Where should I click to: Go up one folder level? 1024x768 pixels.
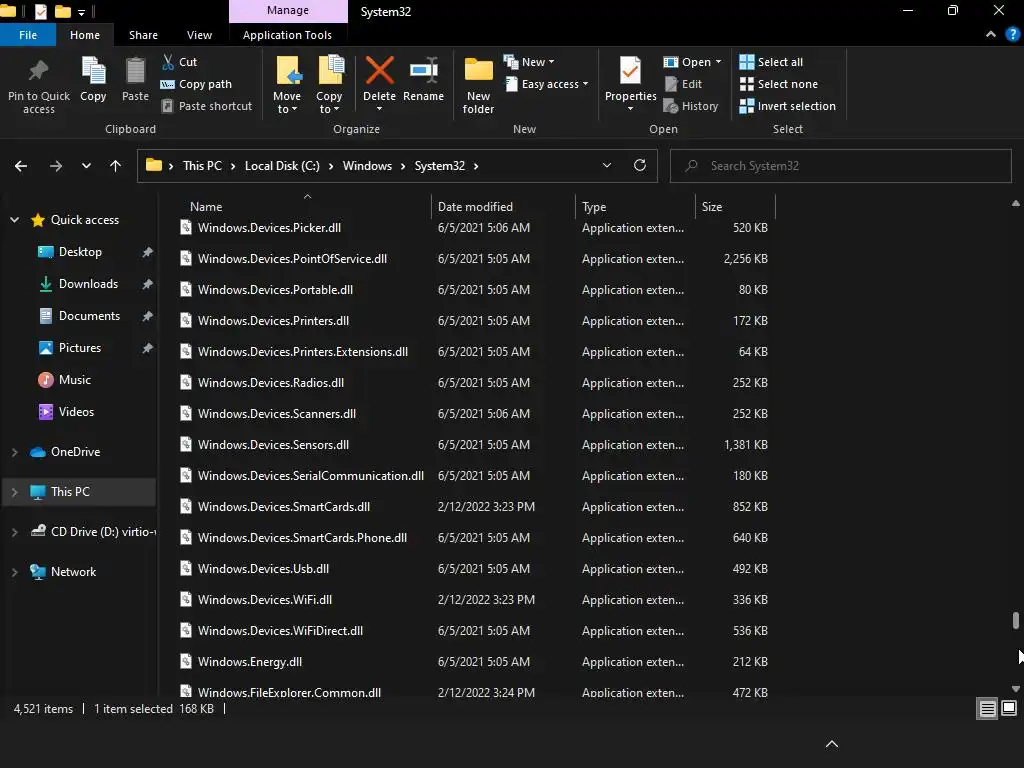pyautogui.click(x=116, y=166)
